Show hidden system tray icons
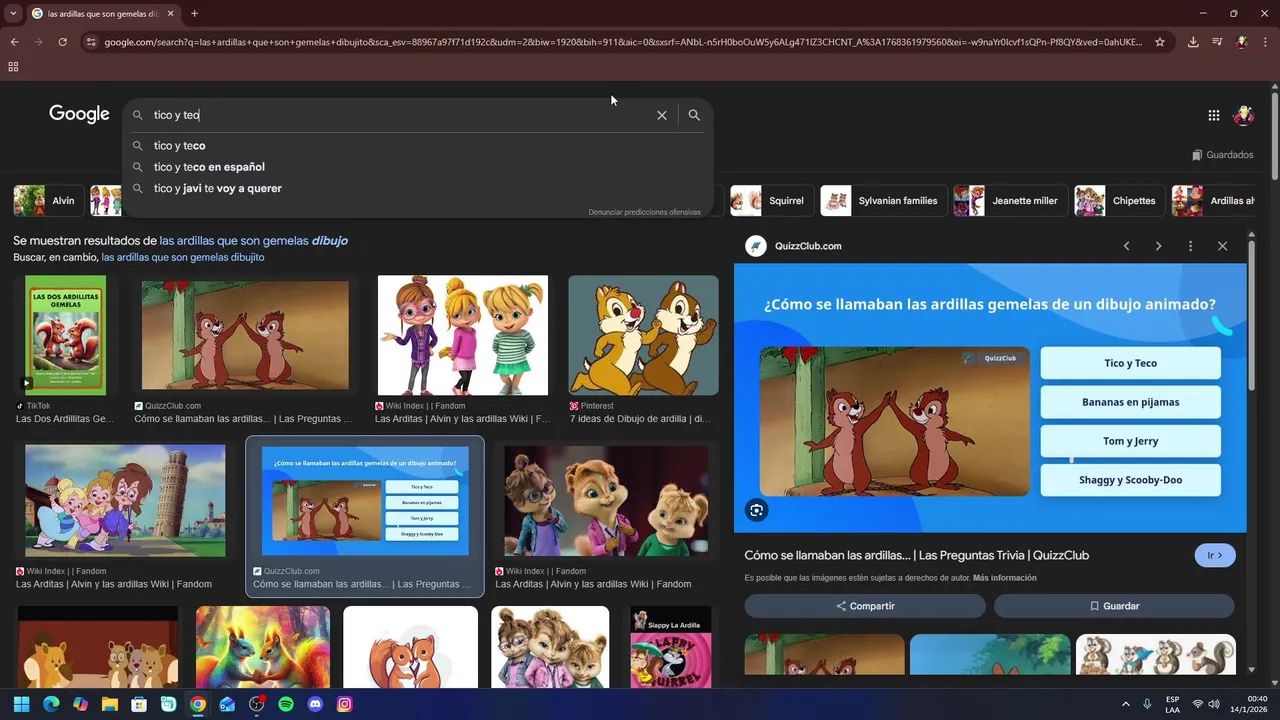 pyautogui.click(x=1125, y=704)
